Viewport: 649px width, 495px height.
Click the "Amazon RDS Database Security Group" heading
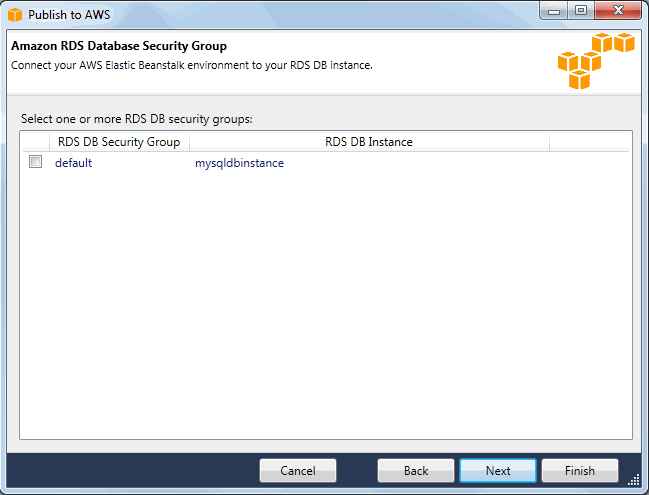coord(119,46)
